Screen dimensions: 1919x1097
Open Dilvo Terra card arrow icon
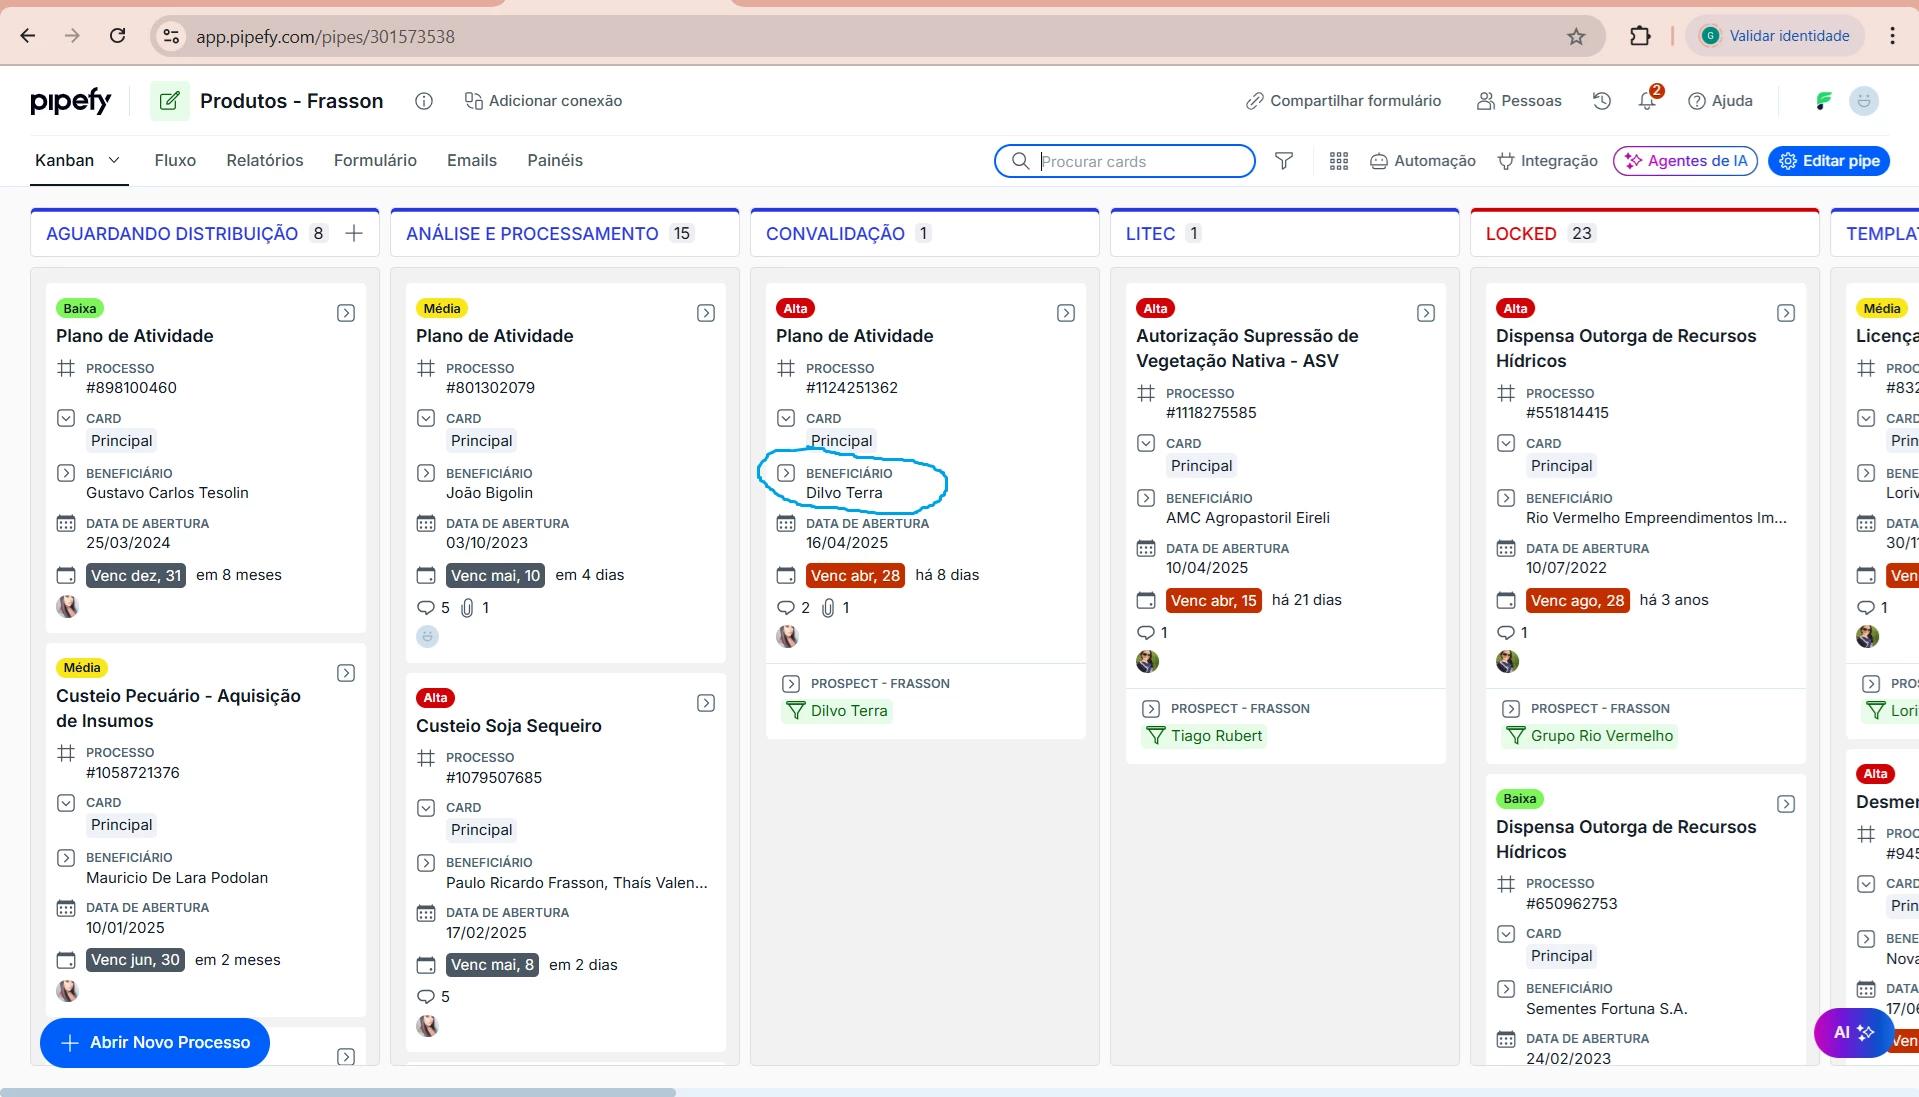point(1066,313)
